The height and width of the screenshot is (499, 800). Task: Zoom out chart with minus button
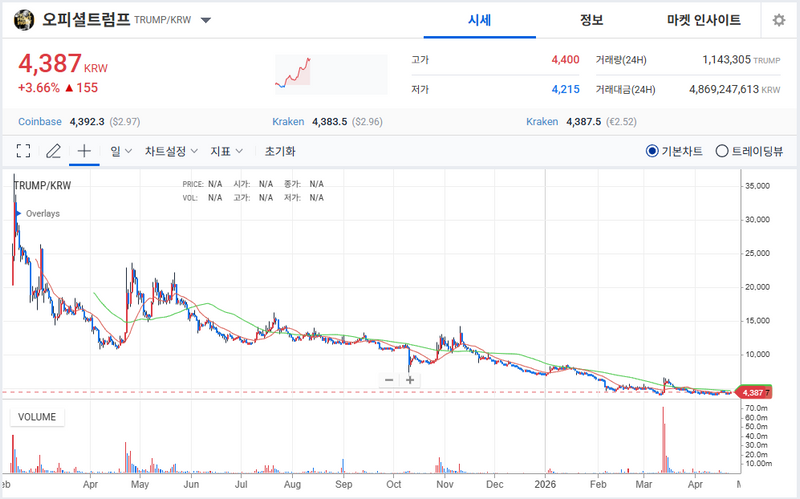coord(389,380)
